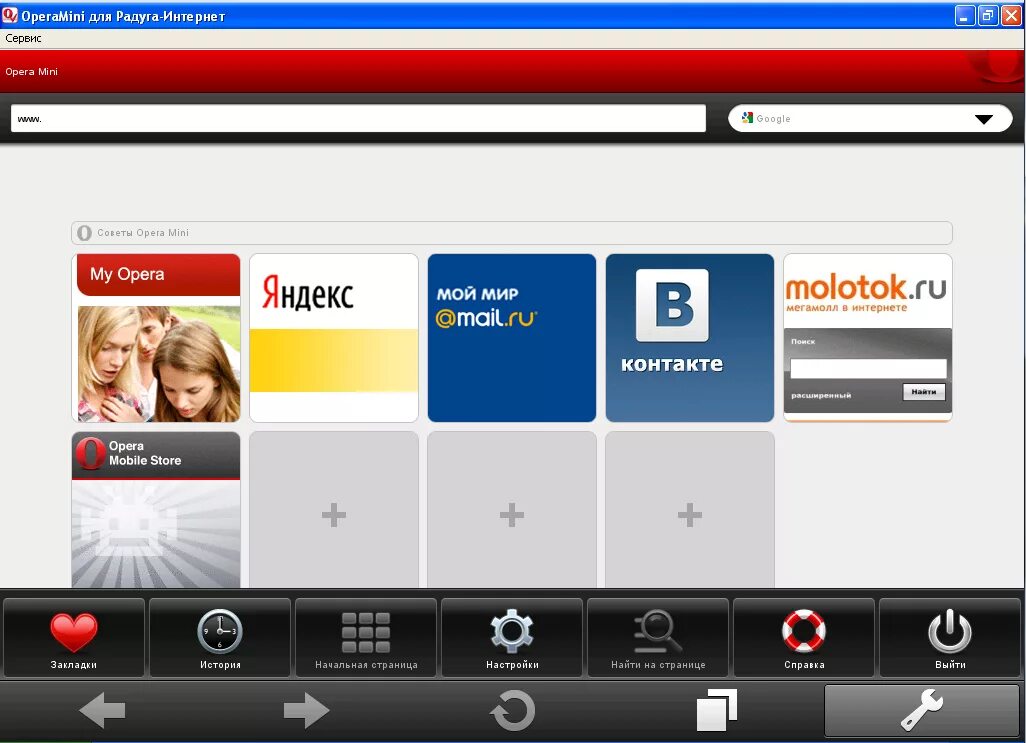Open the molotok.ru speed dial tile
The image size is (1026, 743).
pyautogui.click(x=868, y=337)
